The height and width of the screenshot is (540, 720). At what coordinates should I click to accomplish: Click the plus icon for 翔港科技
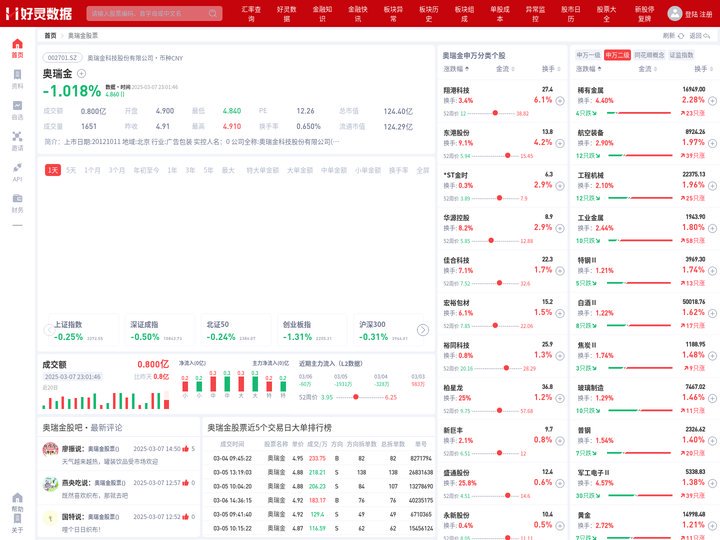(560, 101)
